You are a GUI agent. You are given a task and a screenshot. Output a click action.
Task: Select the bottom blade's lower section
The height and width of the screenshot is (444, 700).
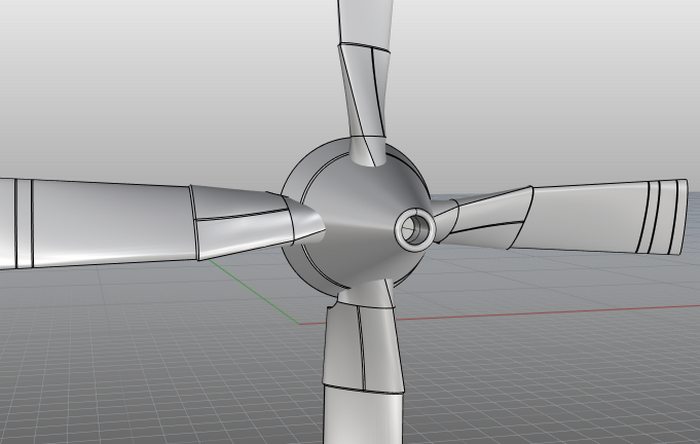362,418
